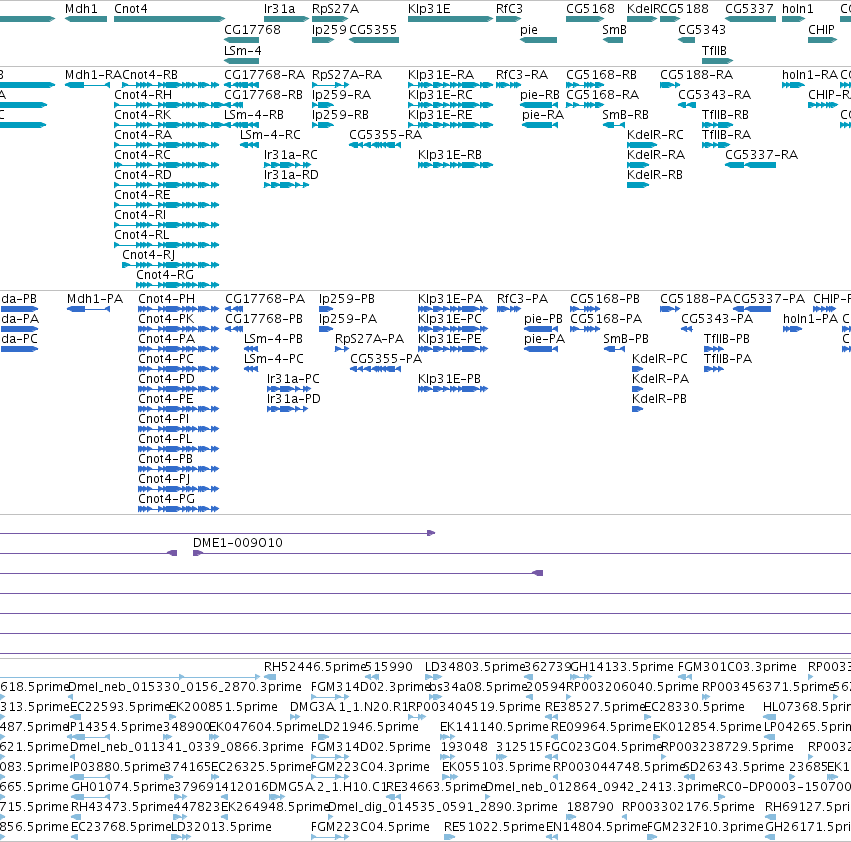Select the gene arrow beneath the 'CG5355' gene name
This screenshot has width=851, height=842.
(x=374, y=40)
